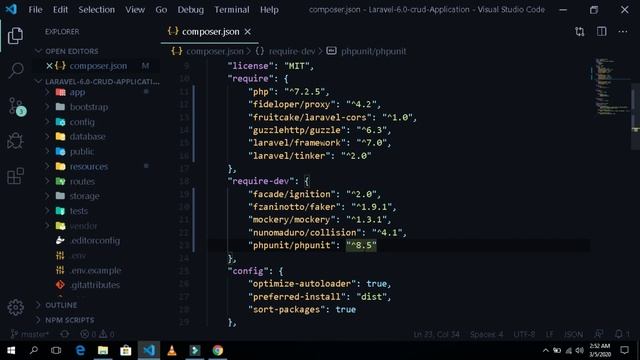Change the UTF-8 file encoding

pos(524,334)
